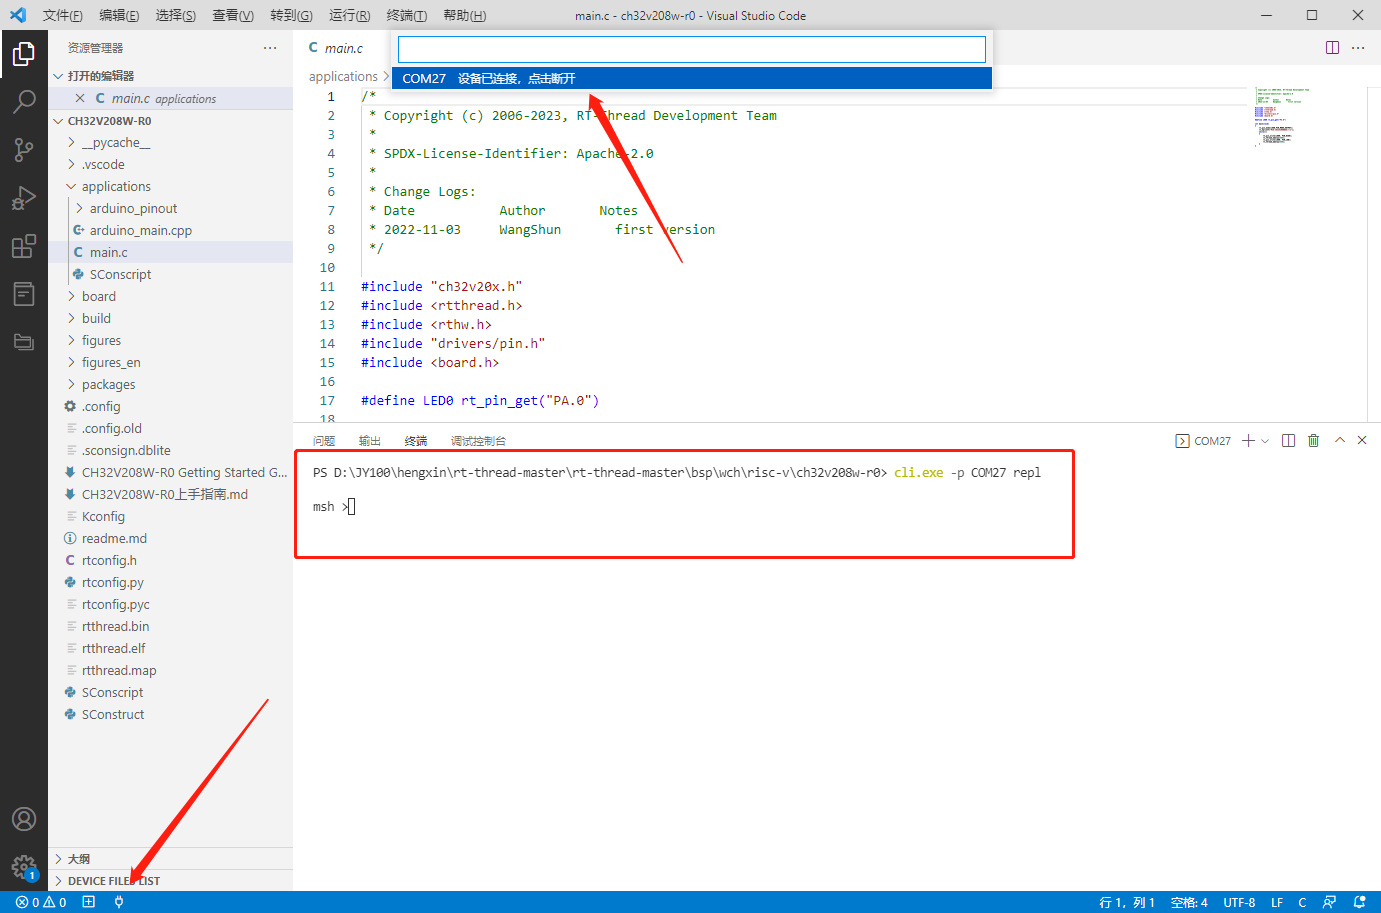Open the 帮助(H) menu

464,15
